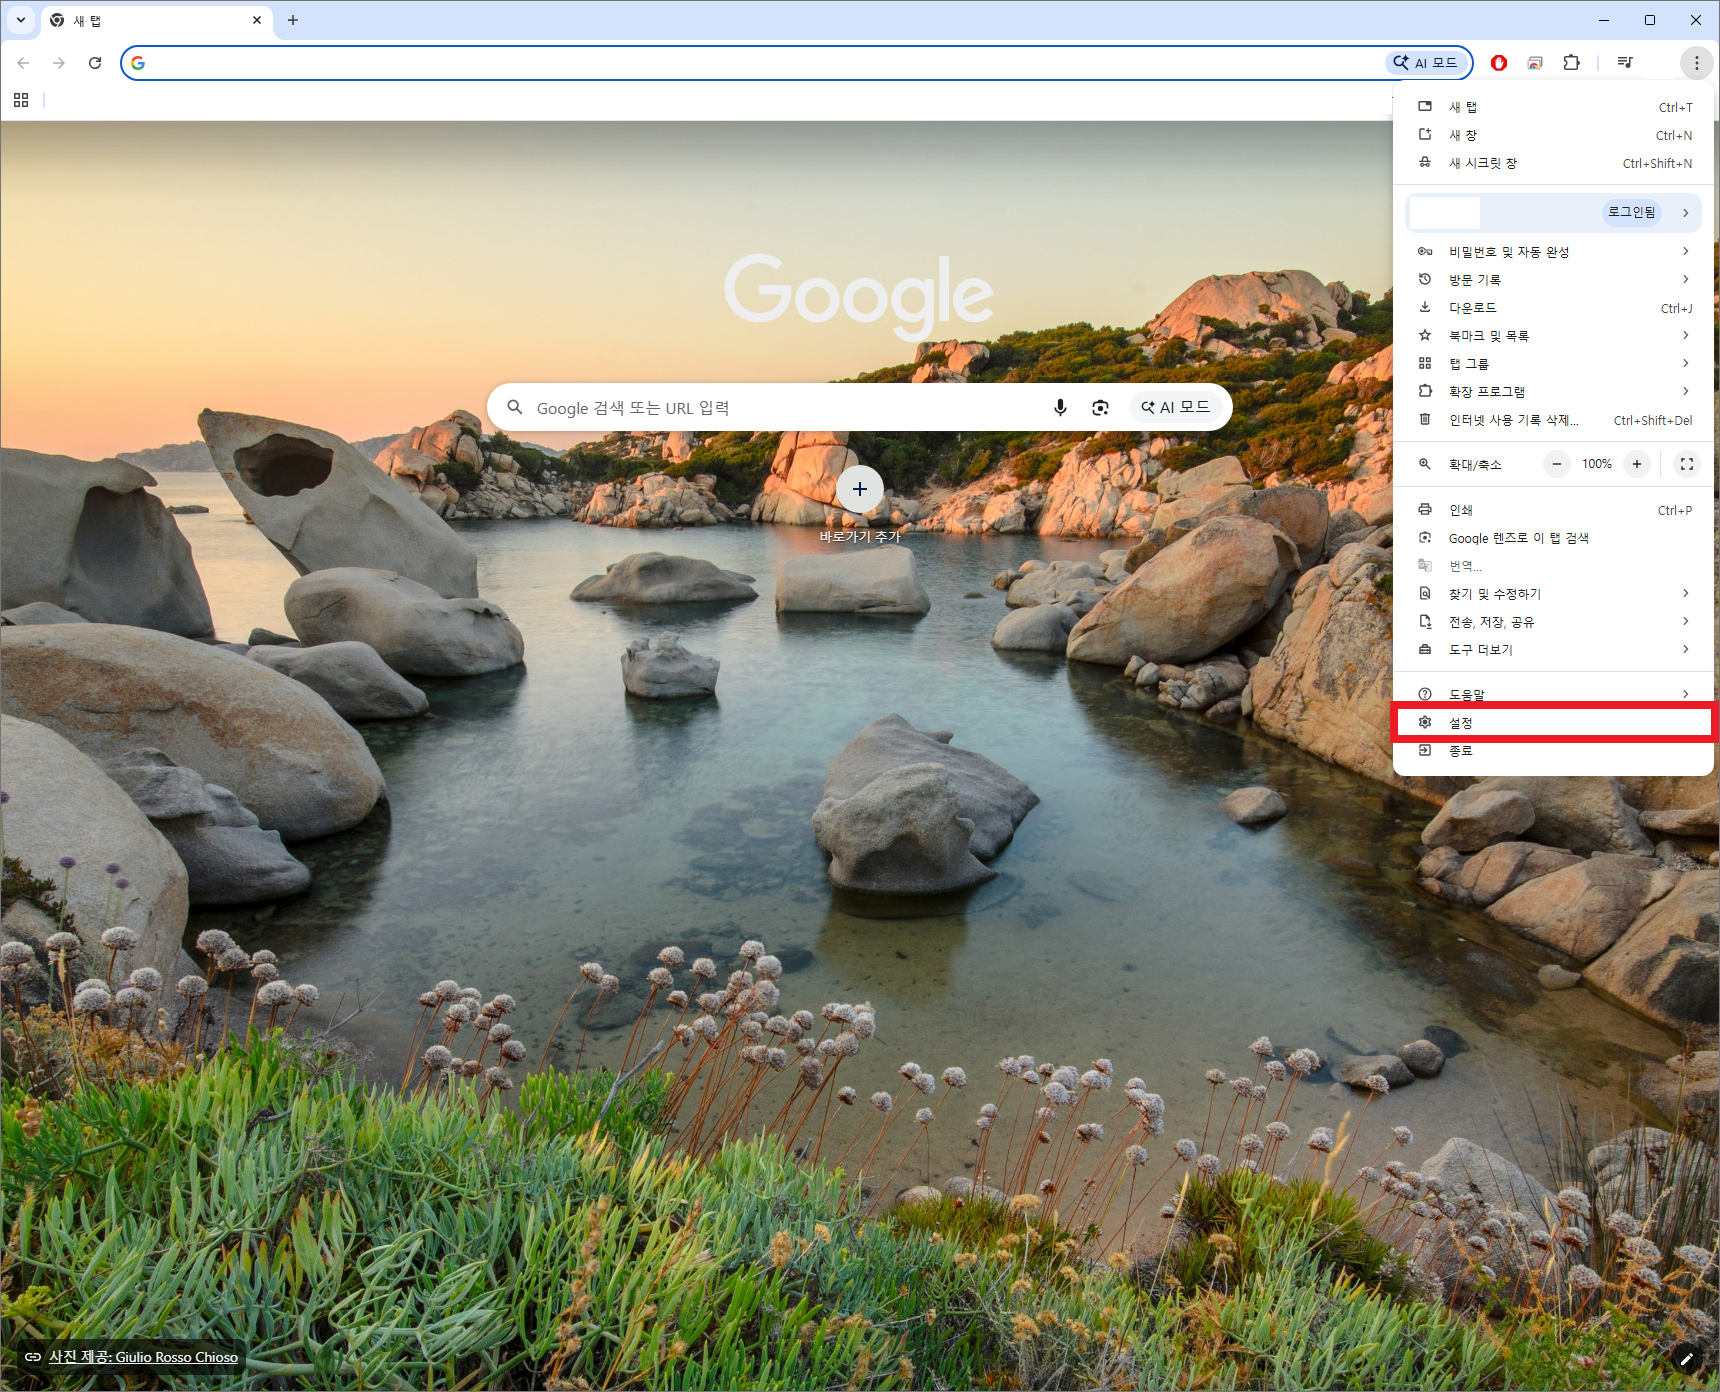
Task: Enter fullscreen via the fullscreen icon
Action: pos(1687,464)
